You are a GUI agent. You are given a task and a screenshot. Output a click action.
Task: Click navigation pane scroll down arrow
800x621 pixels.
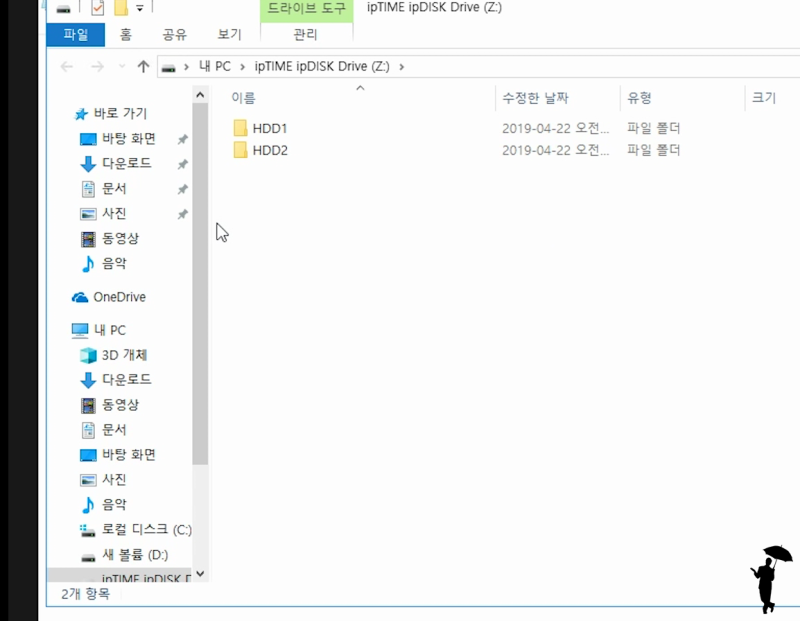point(200,574)
